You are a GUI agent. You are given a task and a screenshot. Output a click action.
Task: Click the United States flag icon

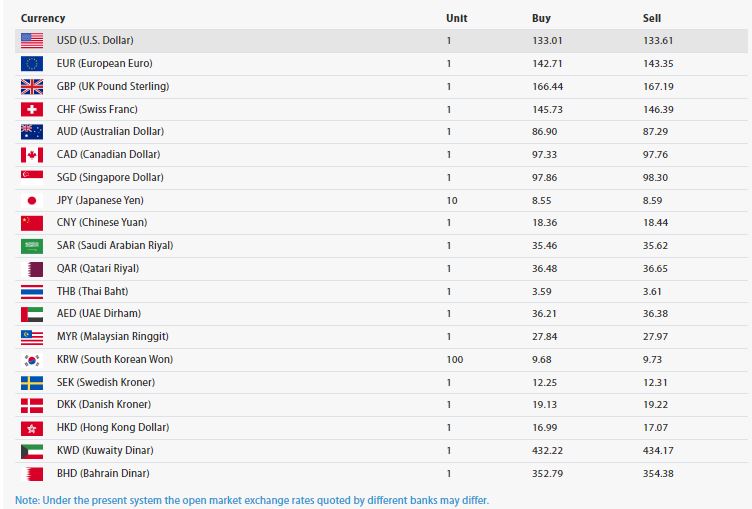tap(32, 41)
